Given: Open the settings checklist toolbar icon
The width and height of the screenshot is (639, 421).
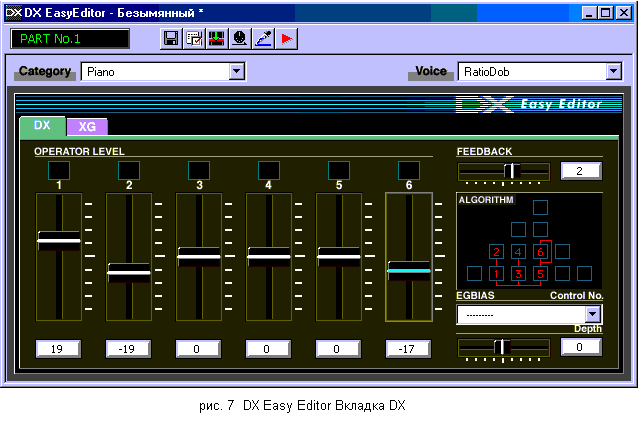Looking at the screenshot, I should click(193, 39).
